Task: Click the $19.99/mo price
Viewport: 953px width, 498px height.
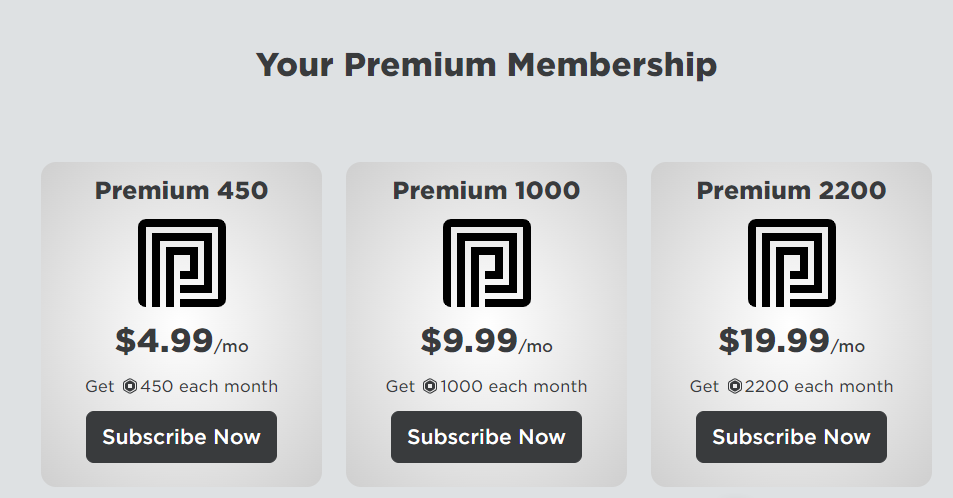Action: click(791, 342)
